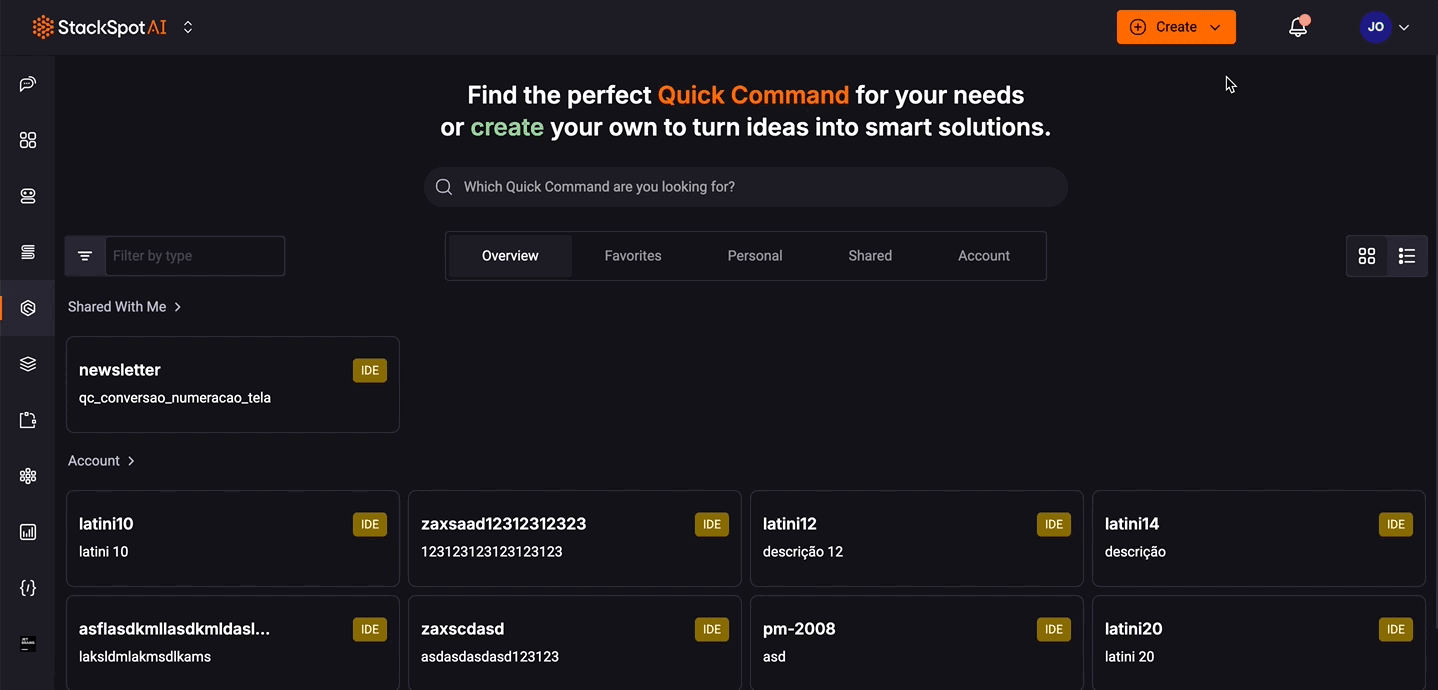The width and height of the screenshot is (1438, 690).
Task: Open the Chat icon in the sidebar
Action: click(27, 83)
